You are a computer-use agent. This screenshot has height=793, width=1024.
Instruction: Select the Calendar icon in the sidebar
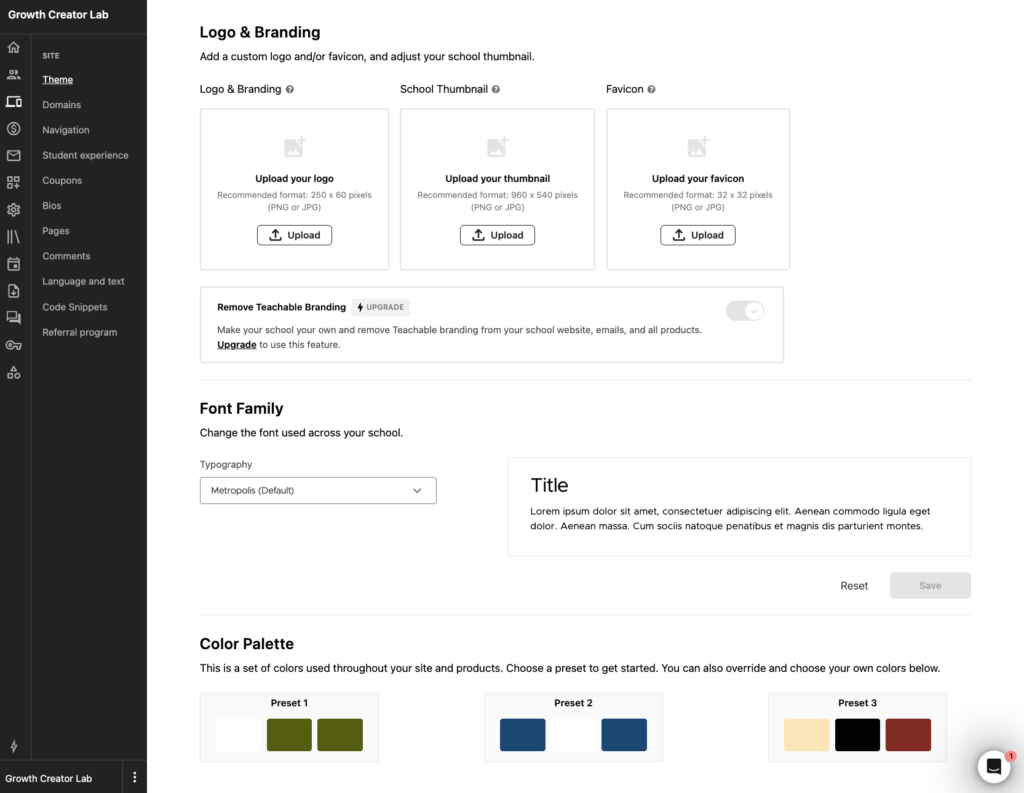coord(14,263)
